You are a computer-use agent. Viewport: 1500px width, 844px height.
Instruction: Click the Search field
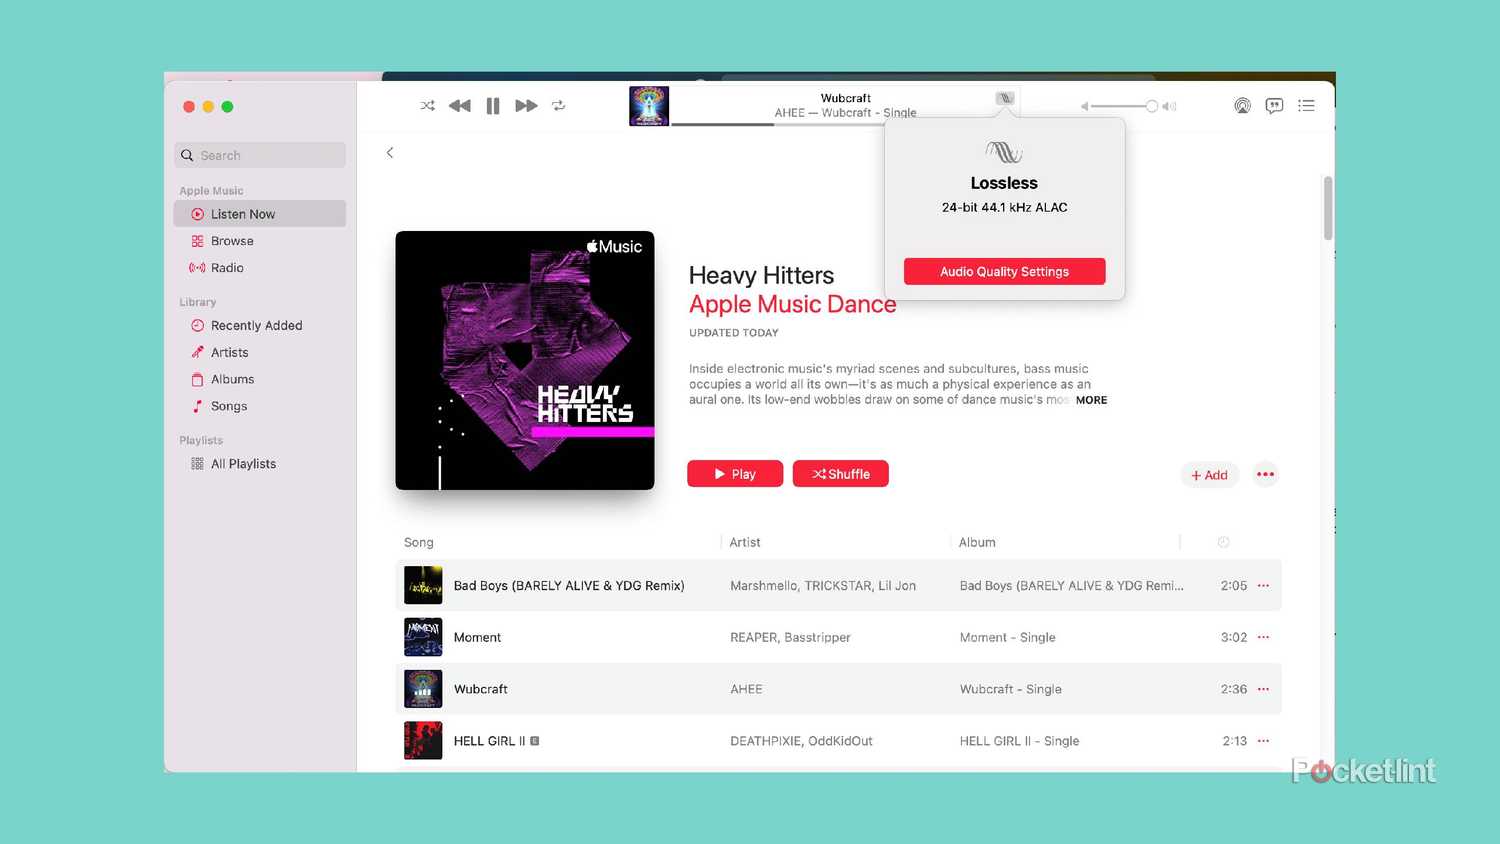[x=259, y=155]
